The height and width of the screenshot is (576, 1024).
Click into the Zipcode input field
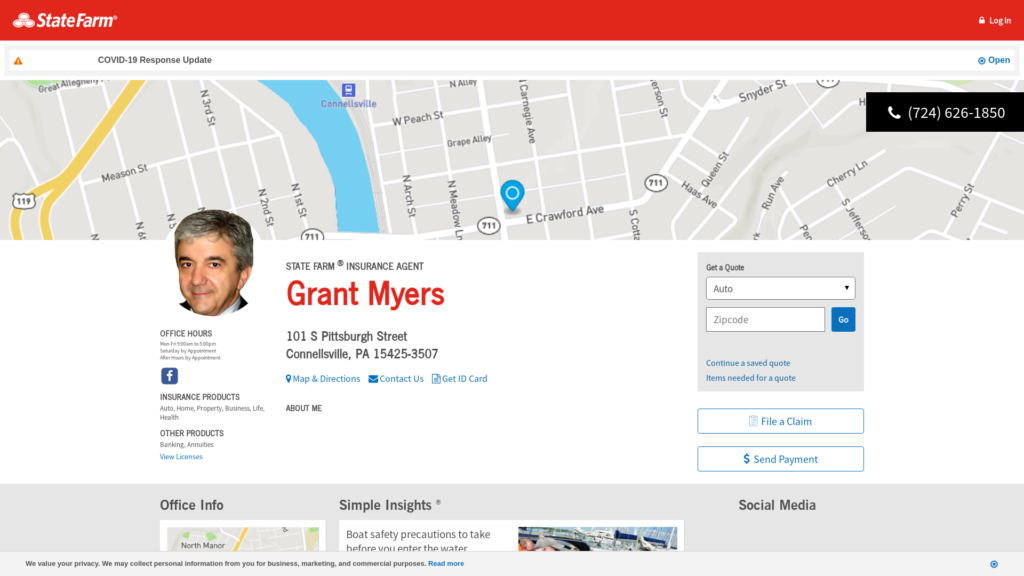[765, 320]
